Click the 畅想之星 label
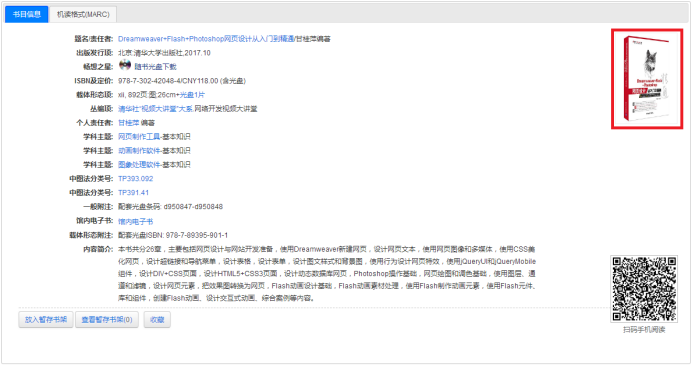The width and height of the screenshot is (692, 367). click(x=98, y=67)
